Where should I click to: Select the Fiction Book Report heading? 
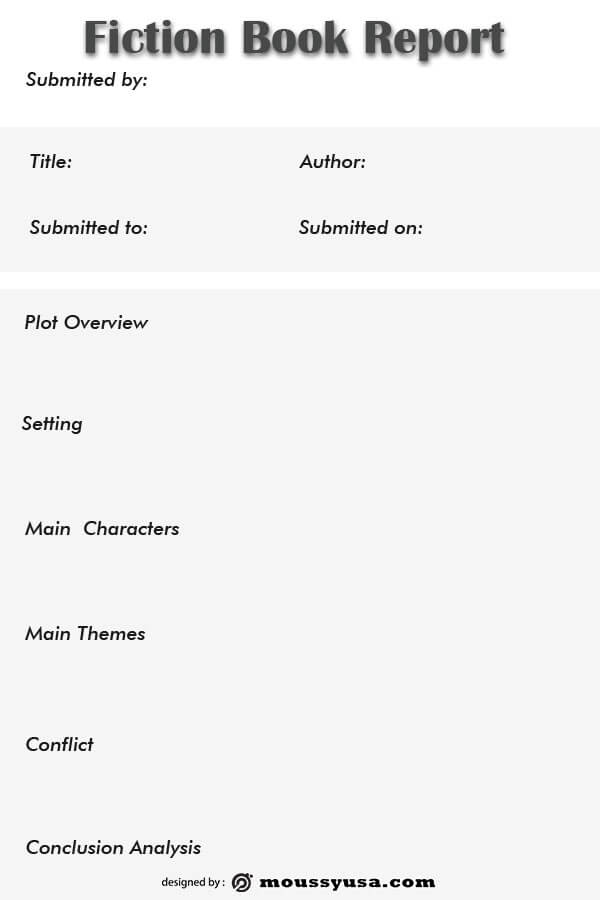coord(294,38)
